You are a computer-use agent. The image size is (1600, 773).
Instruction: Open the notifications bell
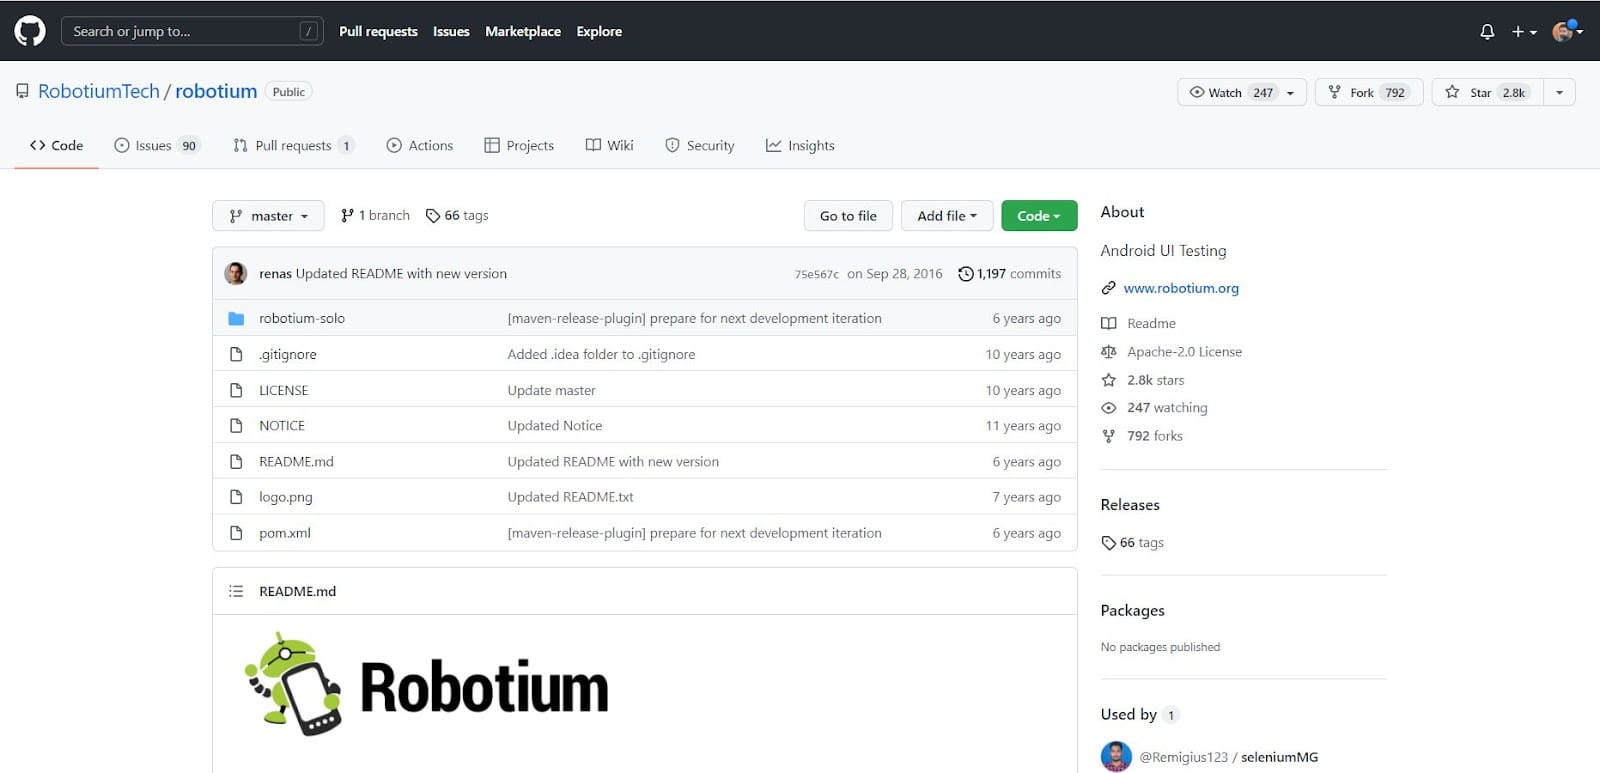click(1487, 32)
